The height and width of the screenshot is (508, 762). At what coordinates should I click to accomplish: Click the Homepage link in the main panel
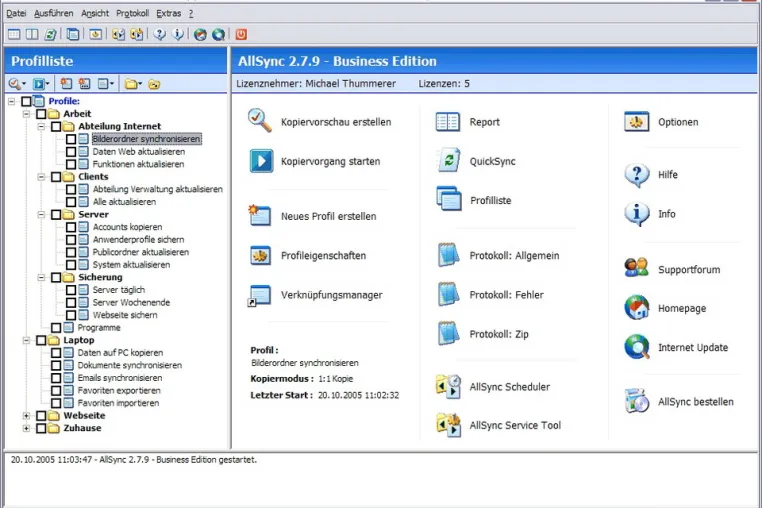click(682, 309)
